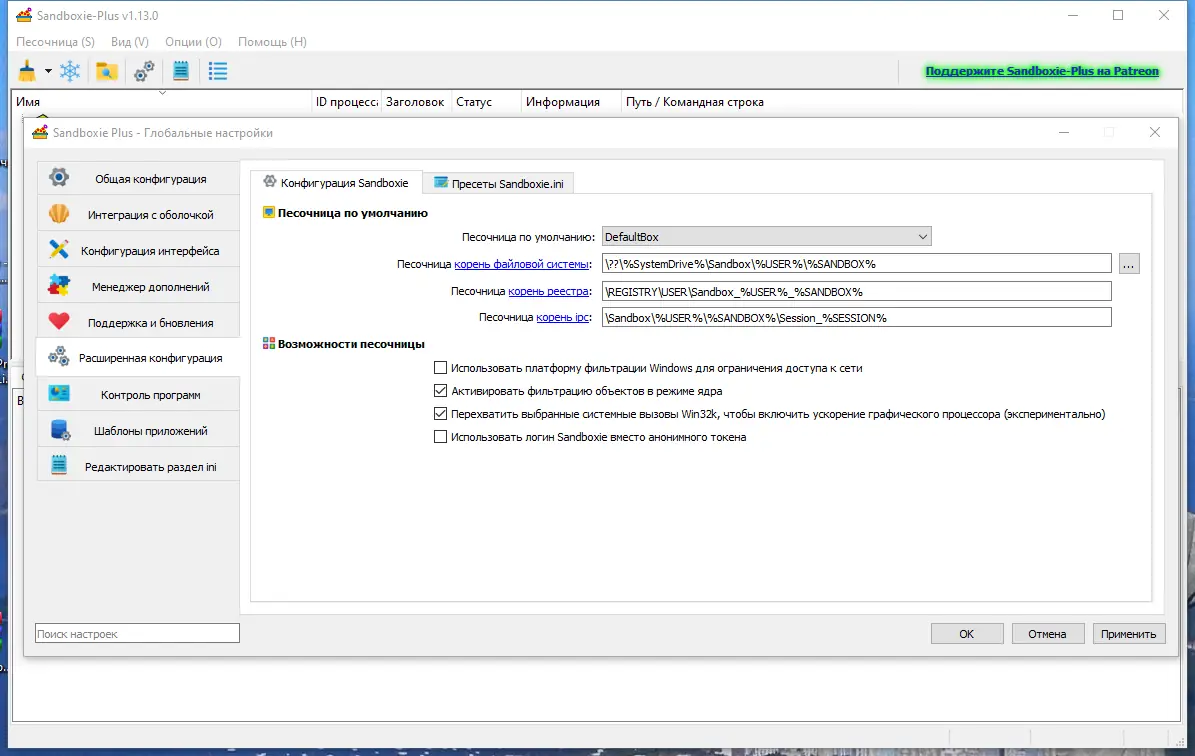The width and height of the screenshot is (1195, 756).
Task: Open the корень реестра link
Action: point(549,292)
